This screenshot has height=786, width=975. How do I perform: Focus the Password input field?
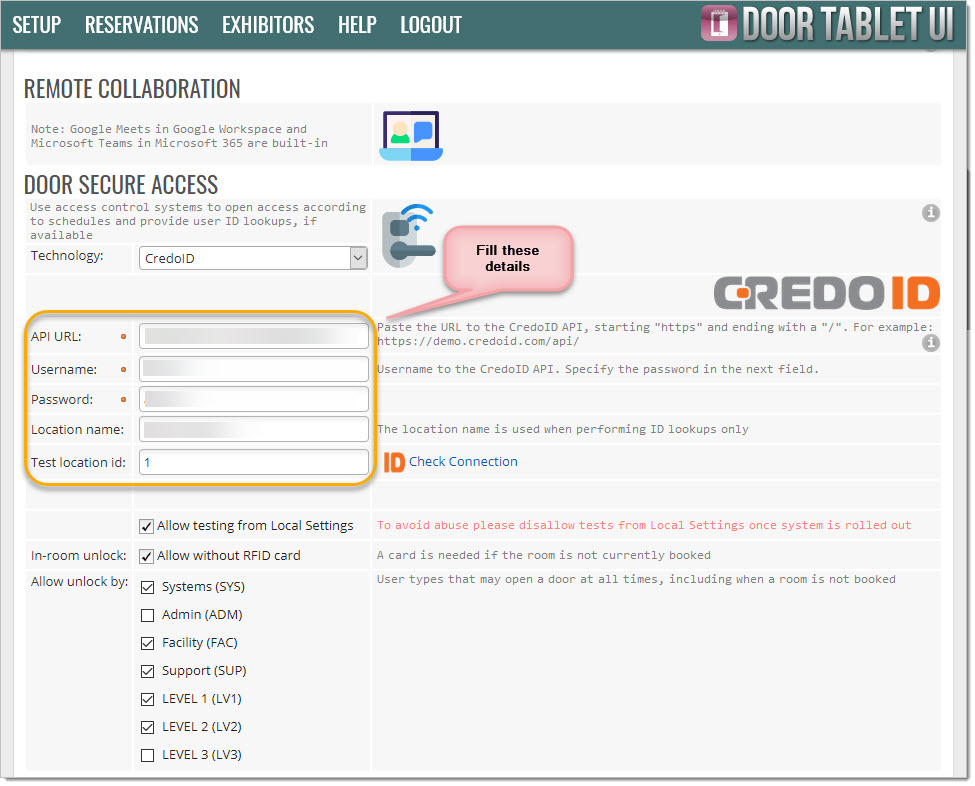[254, 399]
